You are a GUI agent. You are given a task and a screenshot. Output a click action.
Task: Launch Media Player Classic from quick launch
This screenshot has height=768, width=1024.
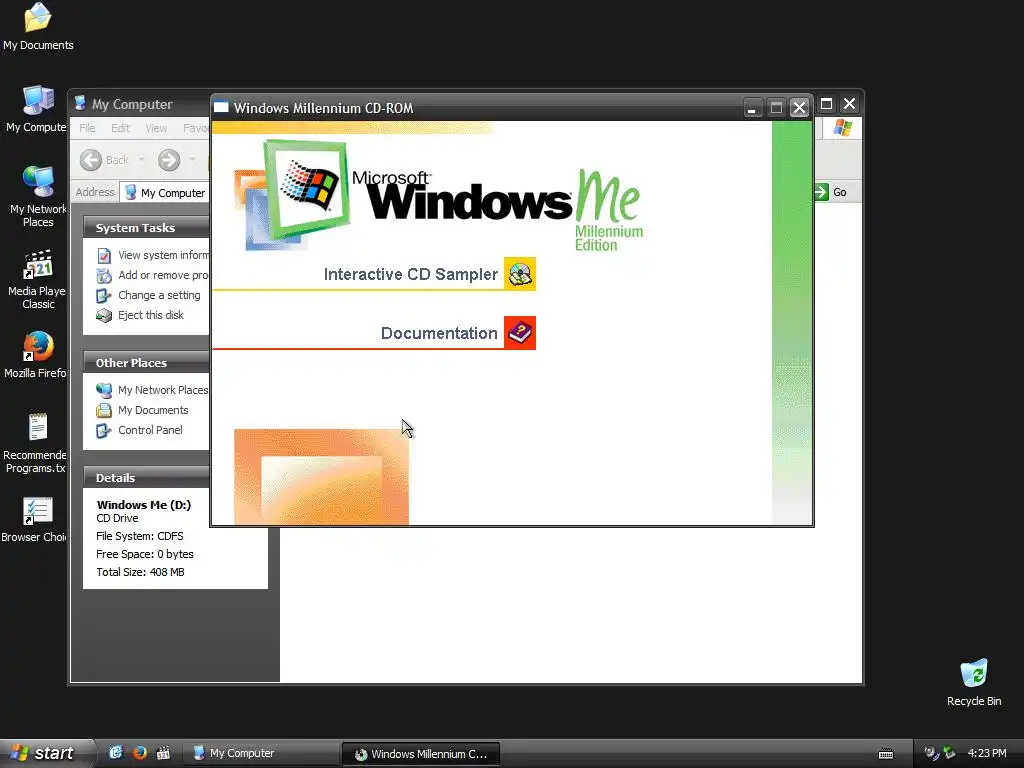click(x=163, y=753)
